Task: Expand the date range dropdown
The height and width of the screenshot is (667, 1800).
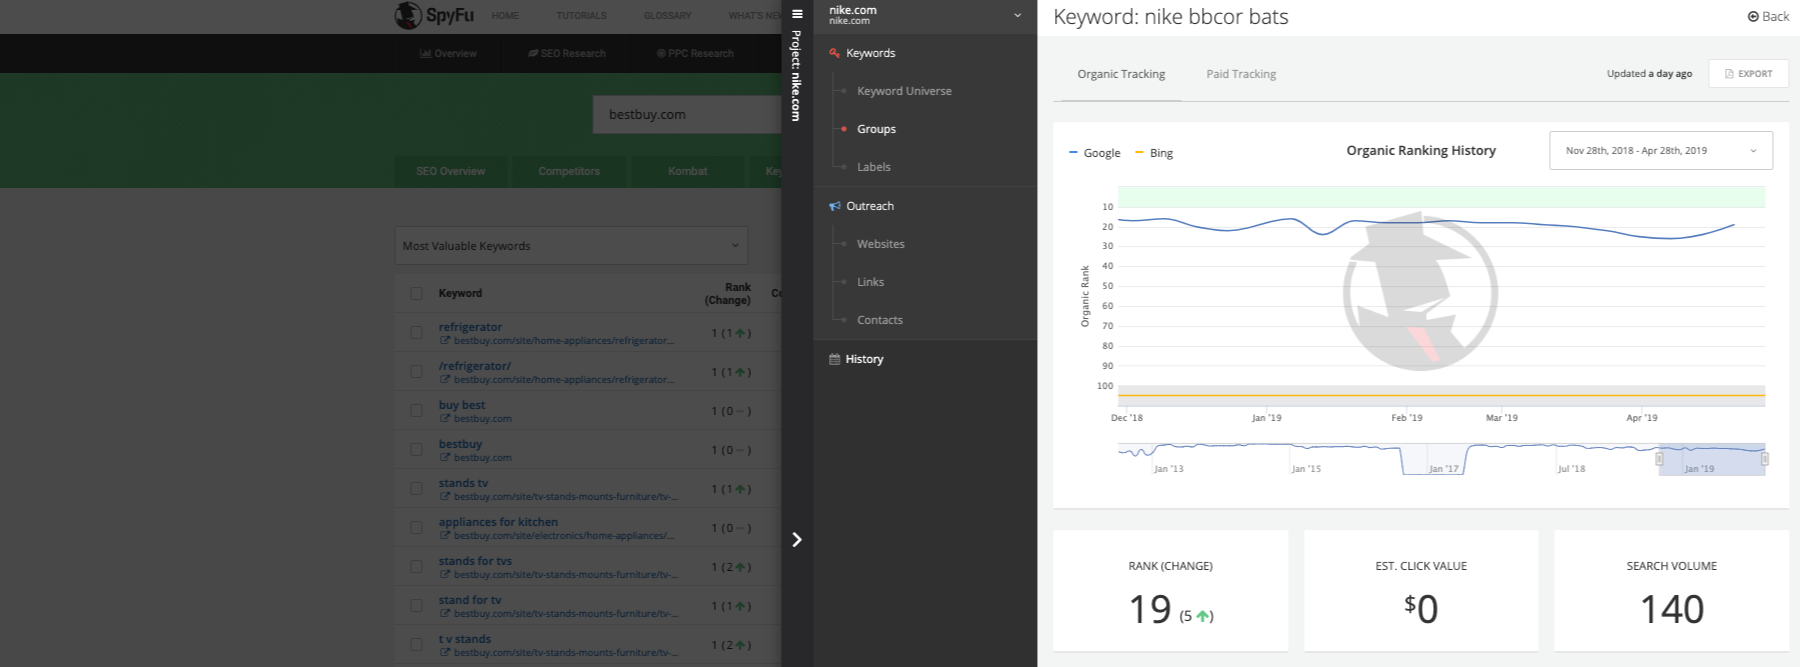Action: pos(1660,151)
